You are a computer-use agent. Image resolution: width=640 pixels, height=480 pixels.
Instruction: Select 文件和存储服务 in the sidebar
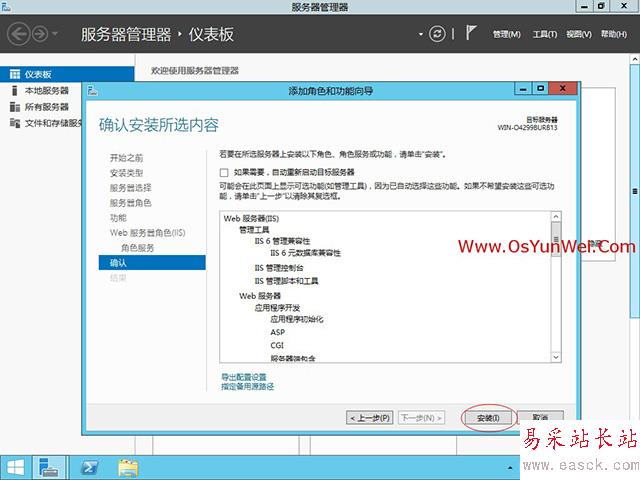coord(53,123)
